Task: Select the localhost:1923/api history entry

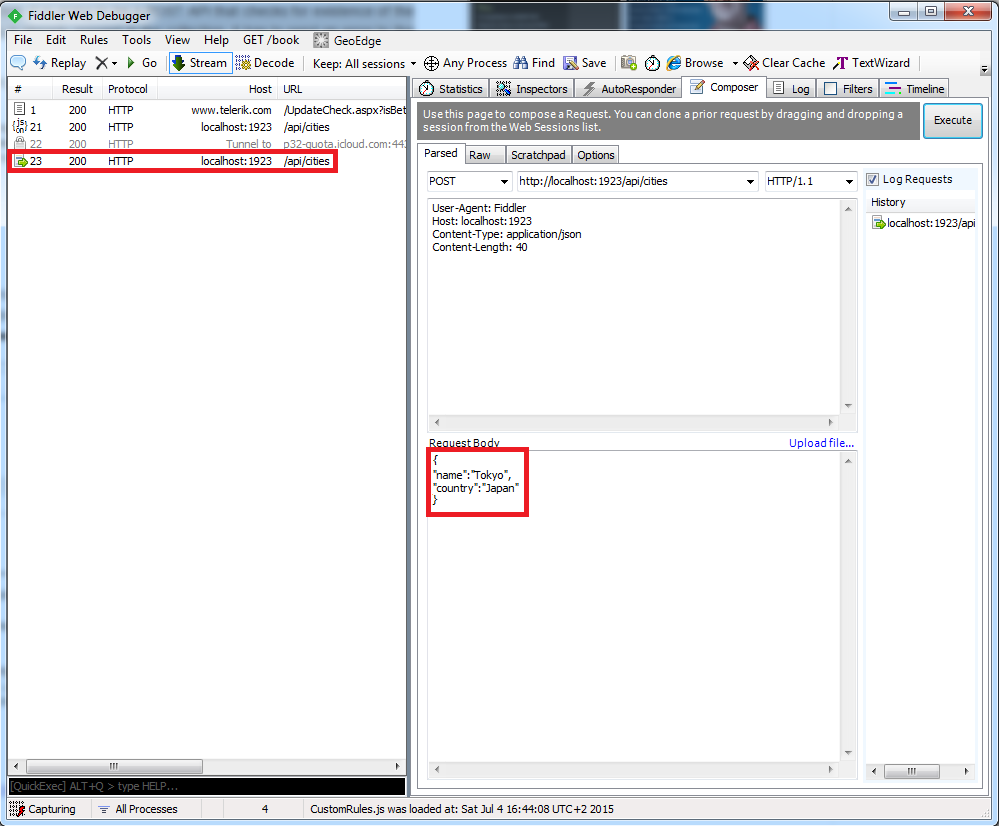Action: click(x=923, y=223)
